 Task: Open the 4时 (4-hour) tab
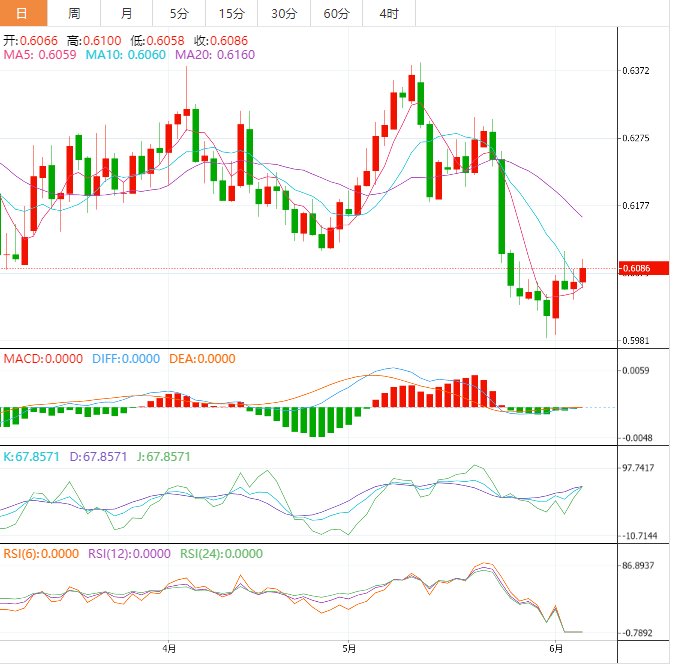(x=388, y=13)
